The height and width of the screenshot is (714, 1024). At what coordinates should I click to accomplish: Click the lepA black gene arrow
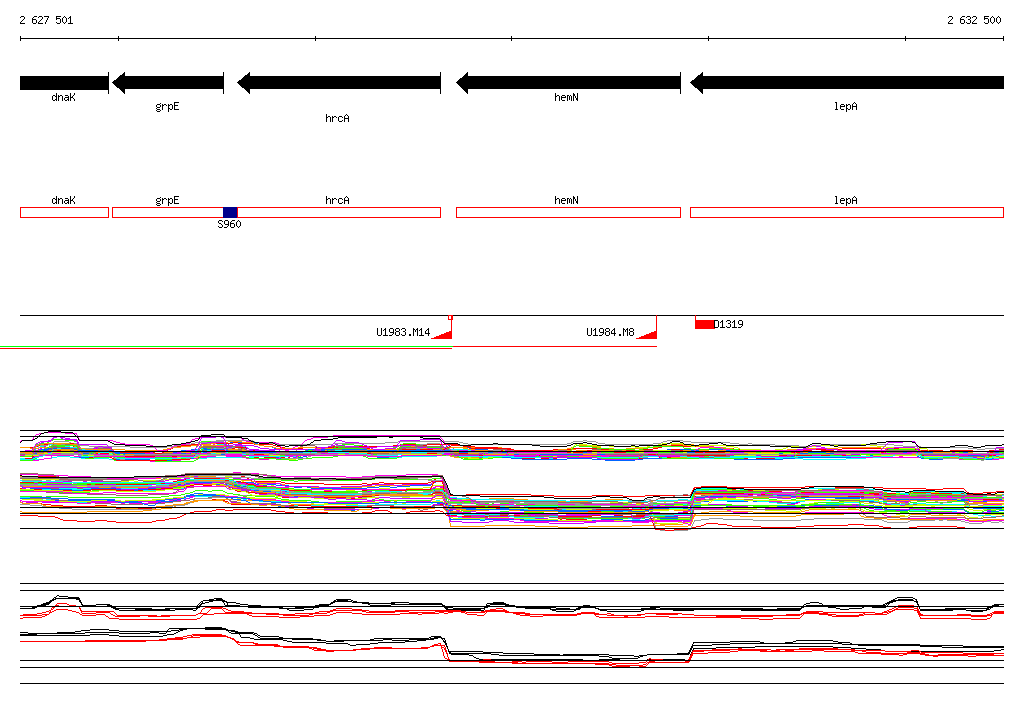click(847, 83)
